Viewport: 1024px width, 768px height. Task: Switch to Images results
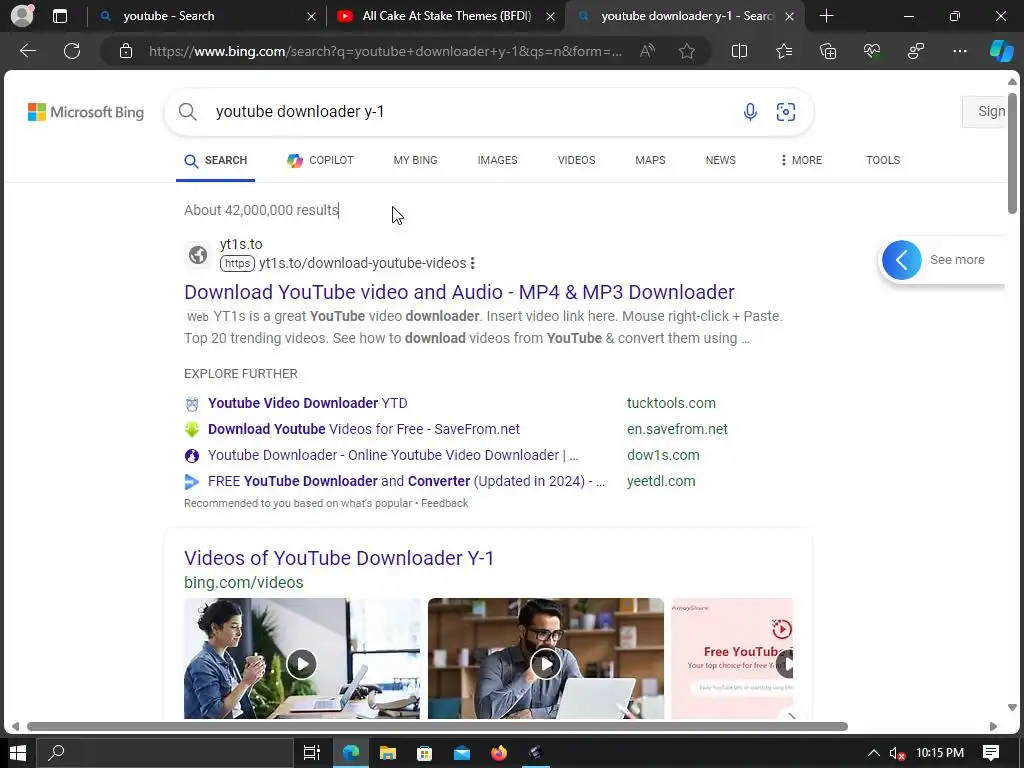pyautogui.click(x=497, y=160)
